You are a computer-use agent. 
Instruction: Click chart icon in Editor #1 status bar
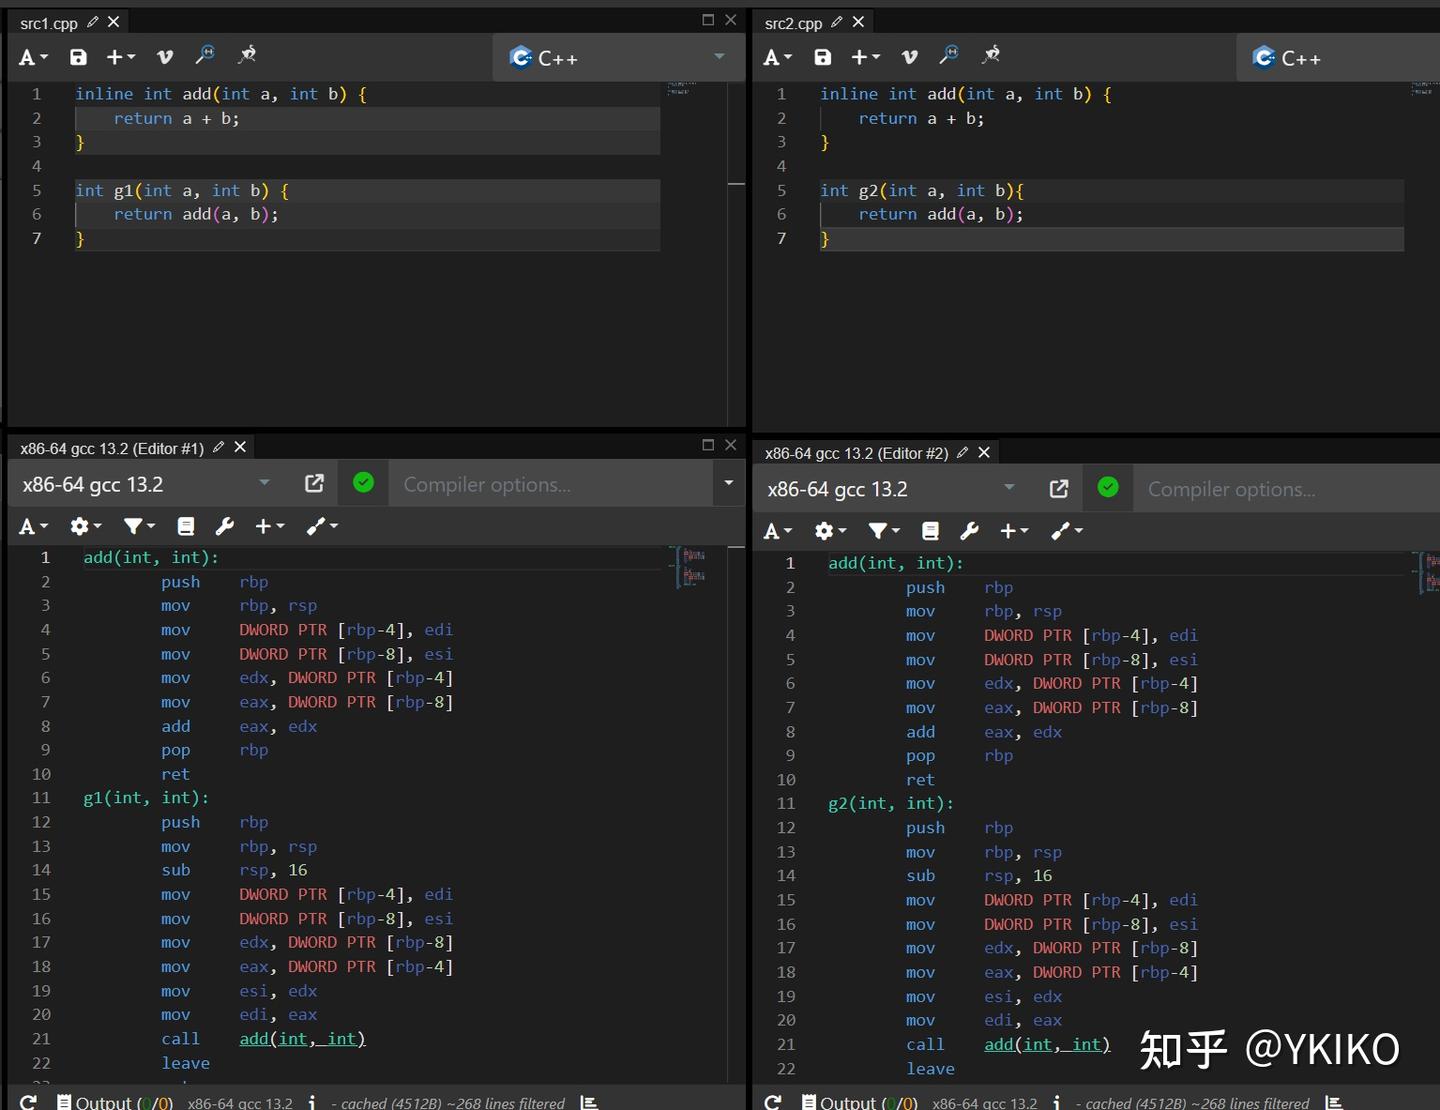[589, 1102]
